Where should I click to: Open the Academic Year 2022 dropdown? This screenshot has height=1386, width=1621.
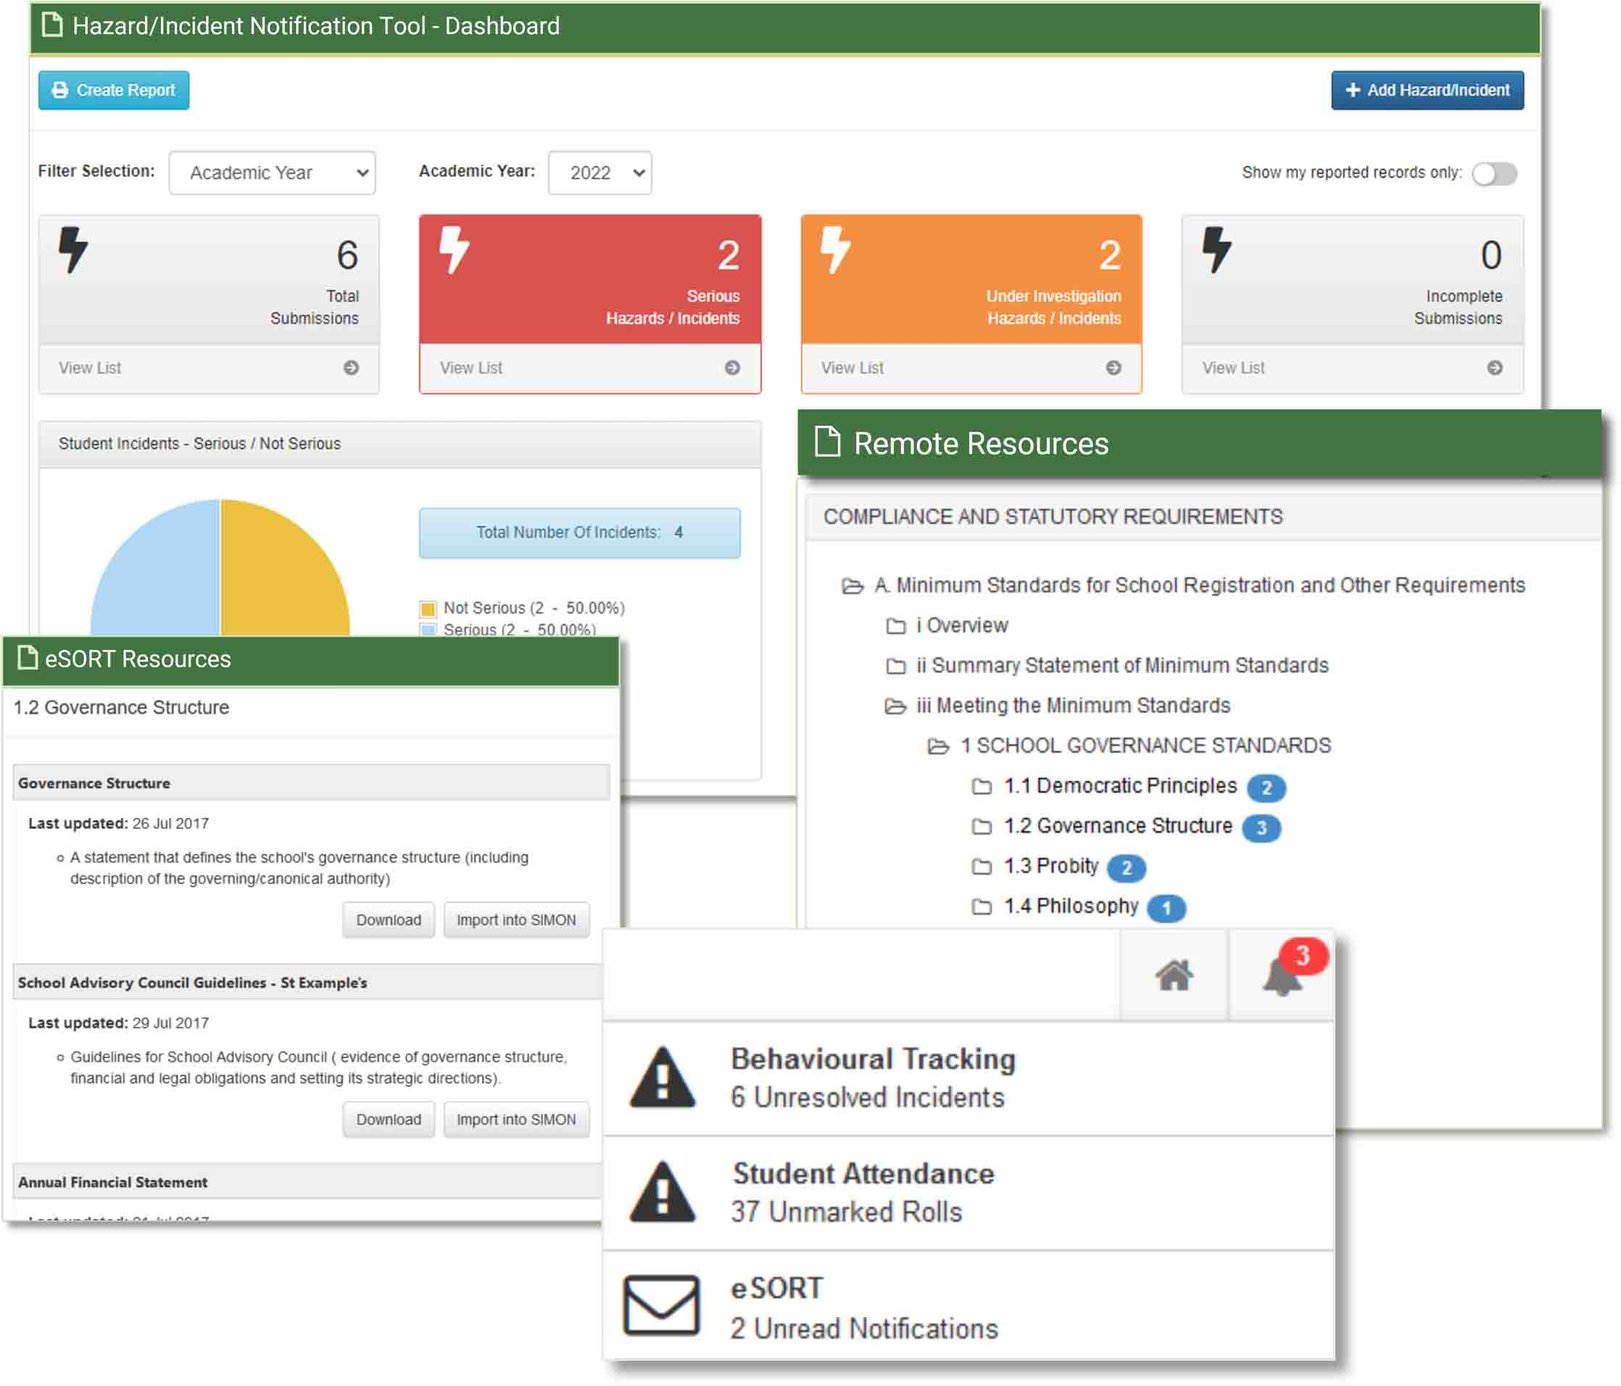600,173
